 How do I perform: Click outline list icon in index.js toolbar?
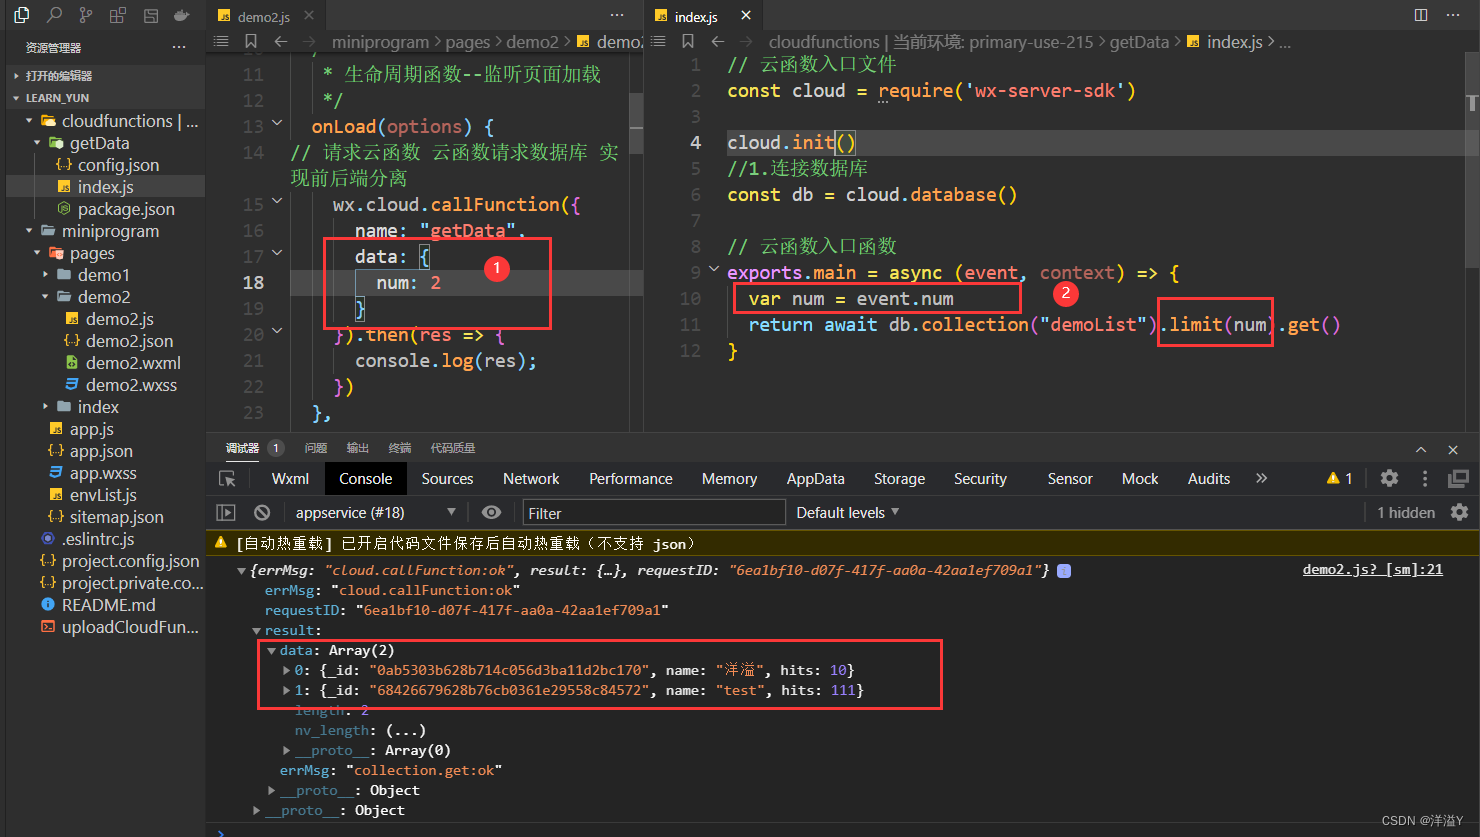[x=658, y=41]
